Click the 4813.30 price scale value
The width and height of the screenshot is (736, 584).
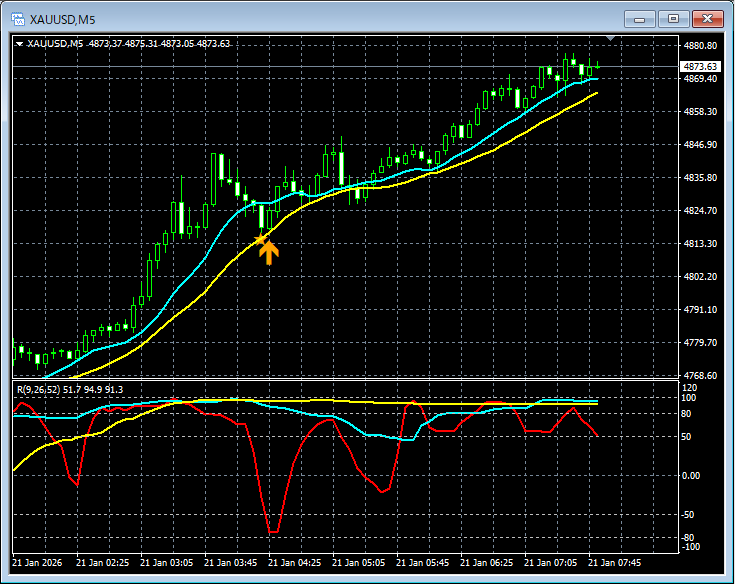(x=700, y=244)
